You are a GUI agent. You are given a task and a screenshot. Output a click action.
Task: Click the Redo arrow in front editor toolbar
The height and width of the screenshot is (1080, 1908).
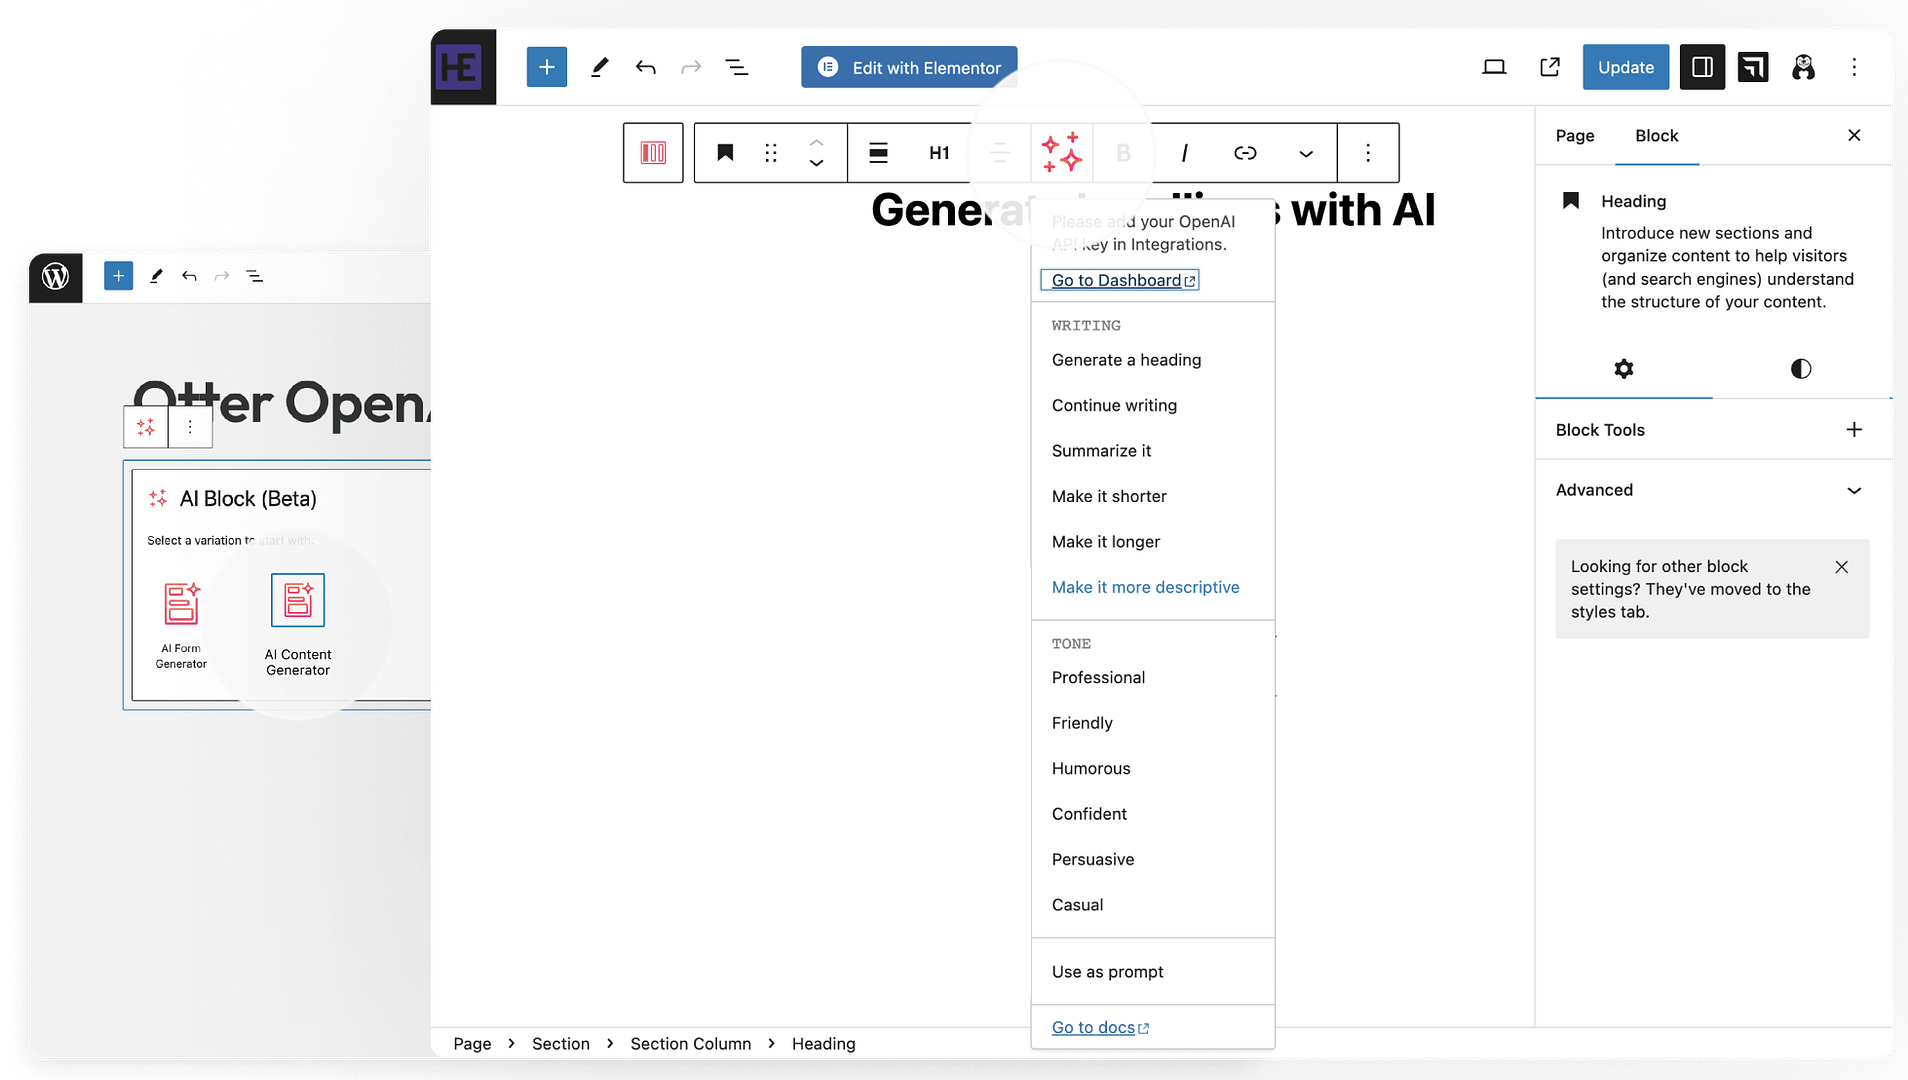691,67
